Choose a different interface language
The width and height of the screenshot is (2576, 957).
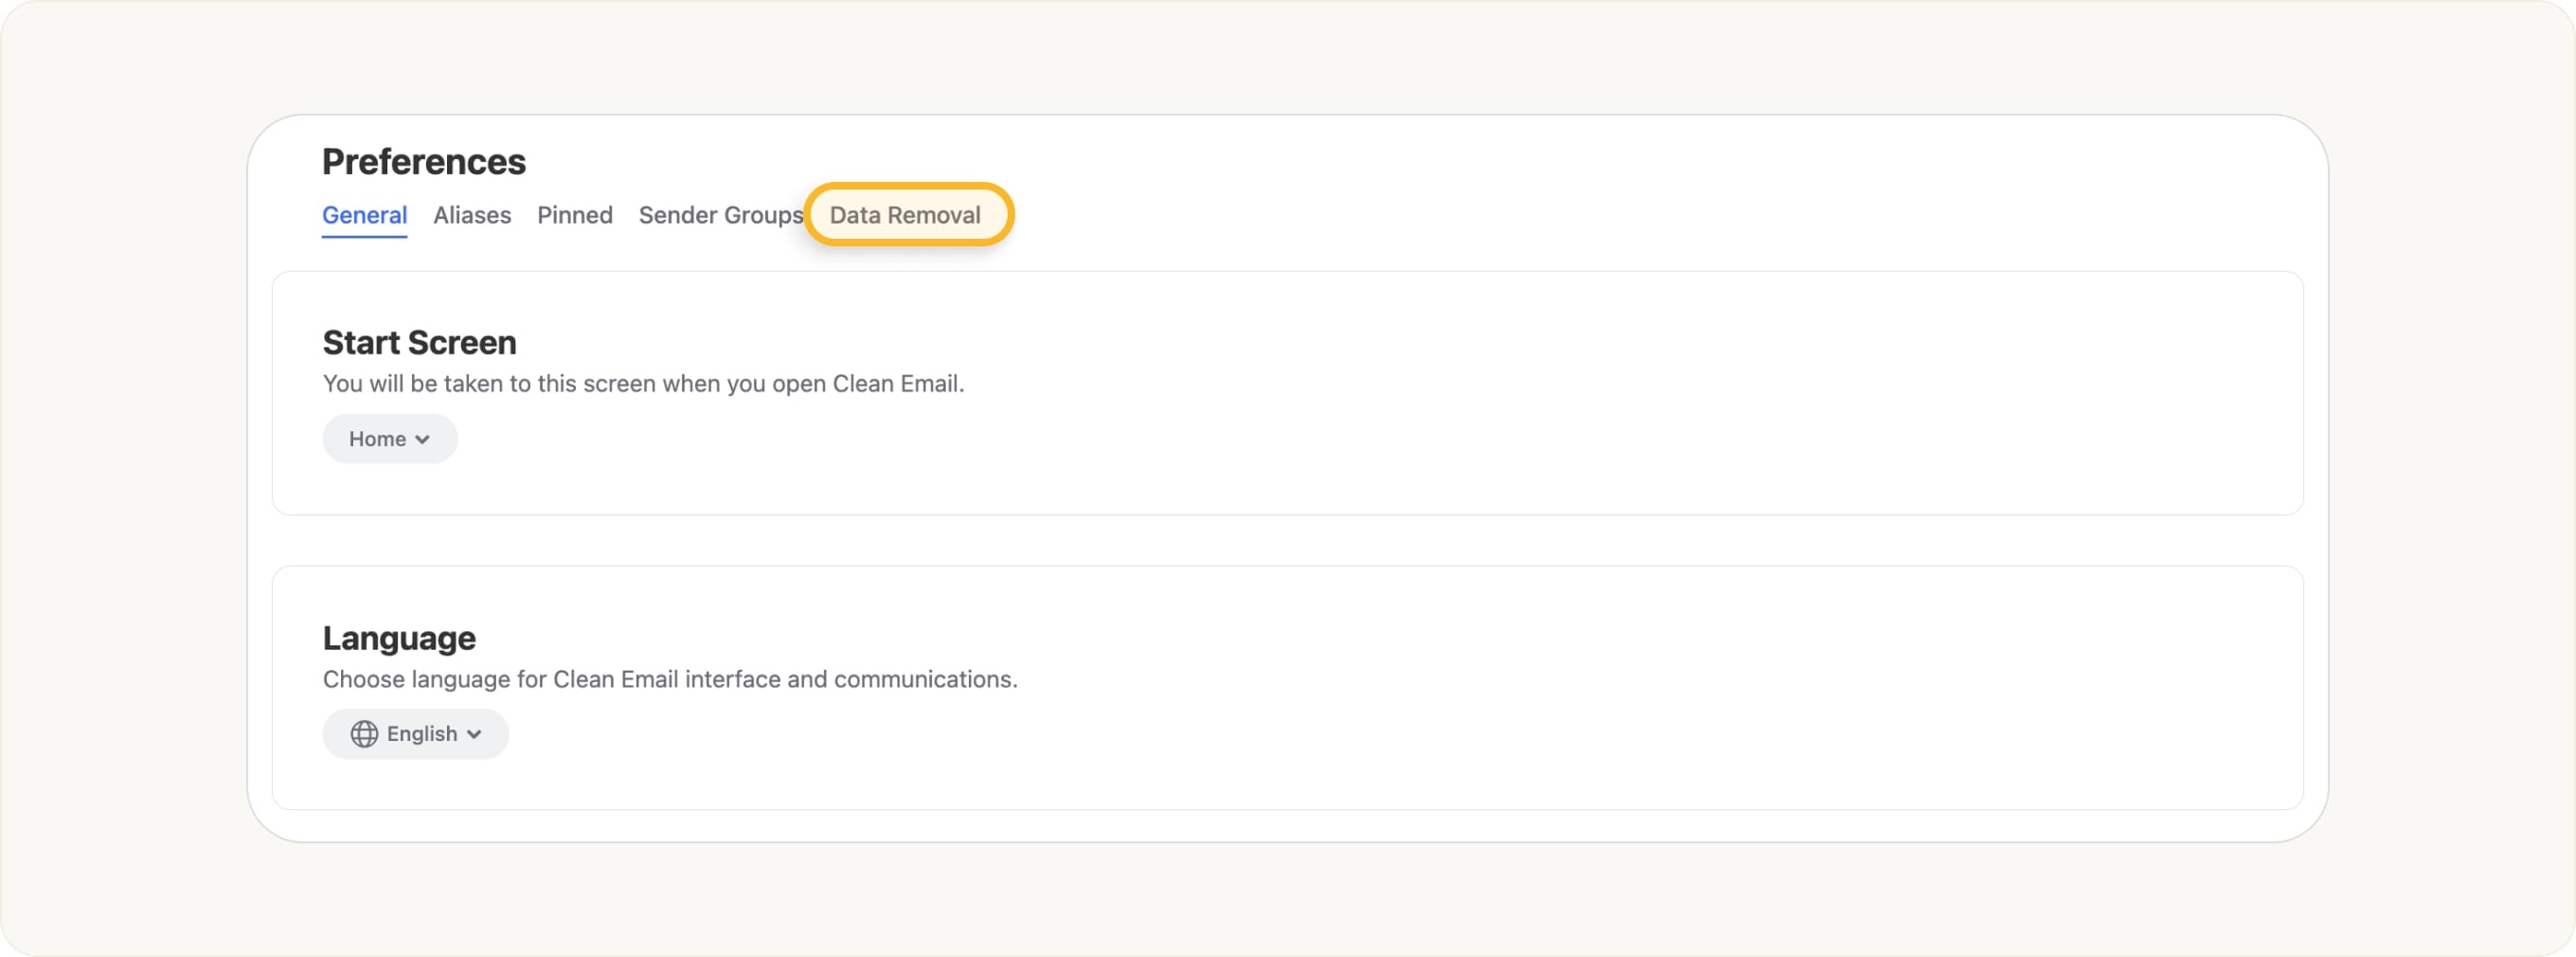click(415, 733)
